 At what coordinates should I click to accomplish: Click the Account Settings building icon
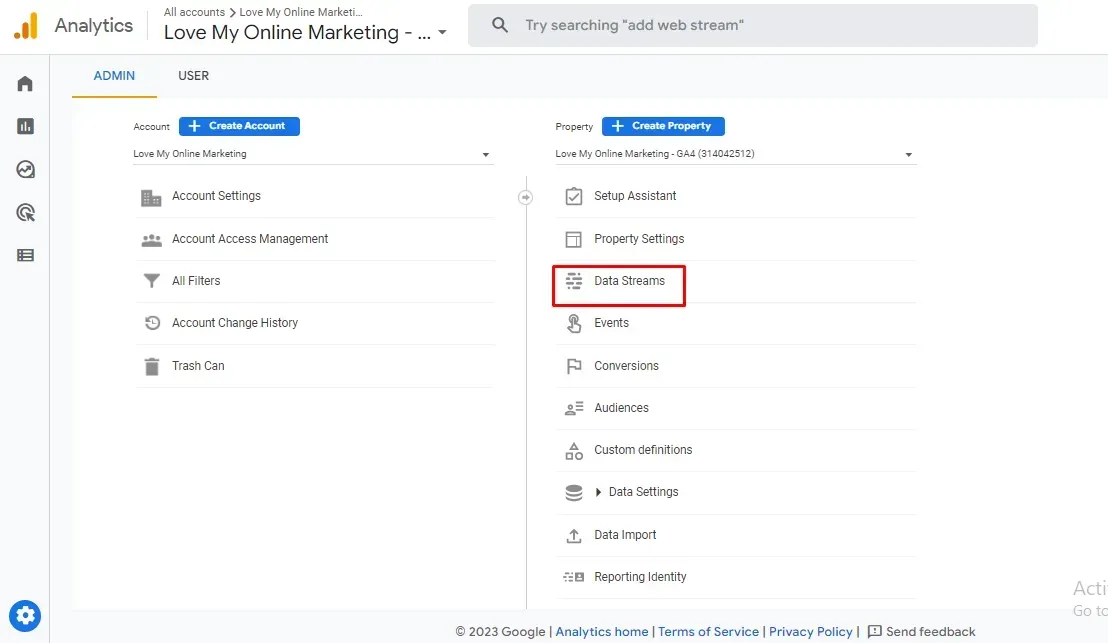151,197
